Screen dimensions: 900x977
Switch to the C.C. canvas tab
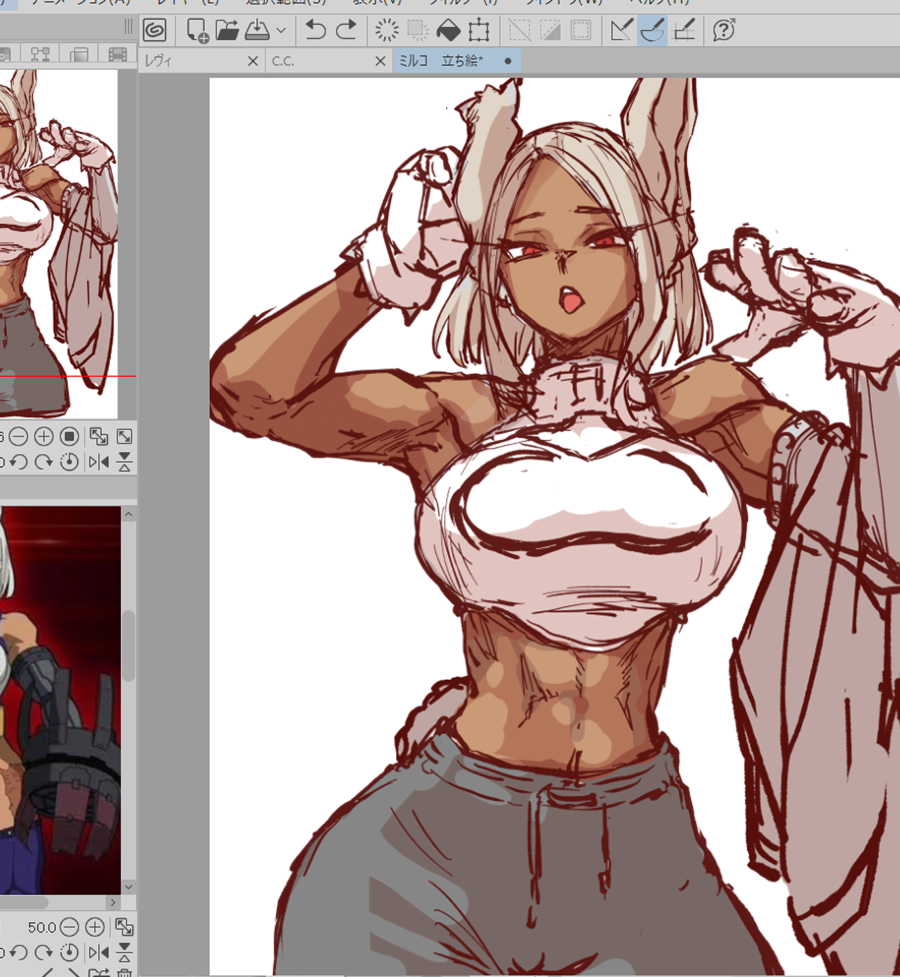click(320, 61)
